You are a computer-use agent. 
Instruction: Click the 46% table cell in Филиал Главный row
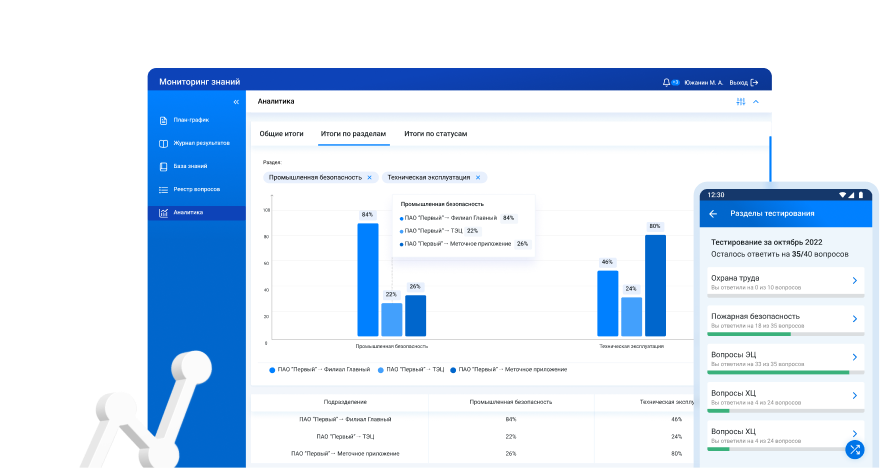pos(676,419)
